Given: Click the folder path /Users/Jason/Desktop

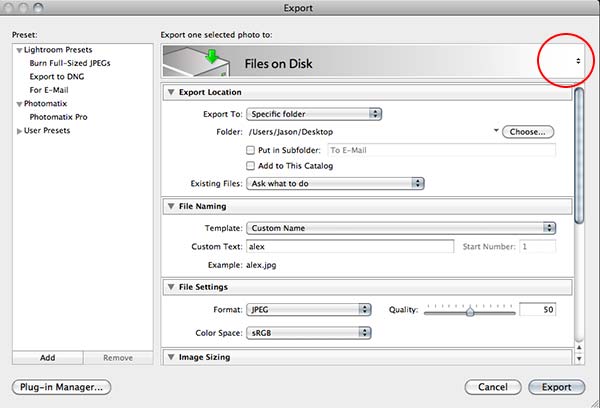Looking at the screenshot, I should click(291, 132).
